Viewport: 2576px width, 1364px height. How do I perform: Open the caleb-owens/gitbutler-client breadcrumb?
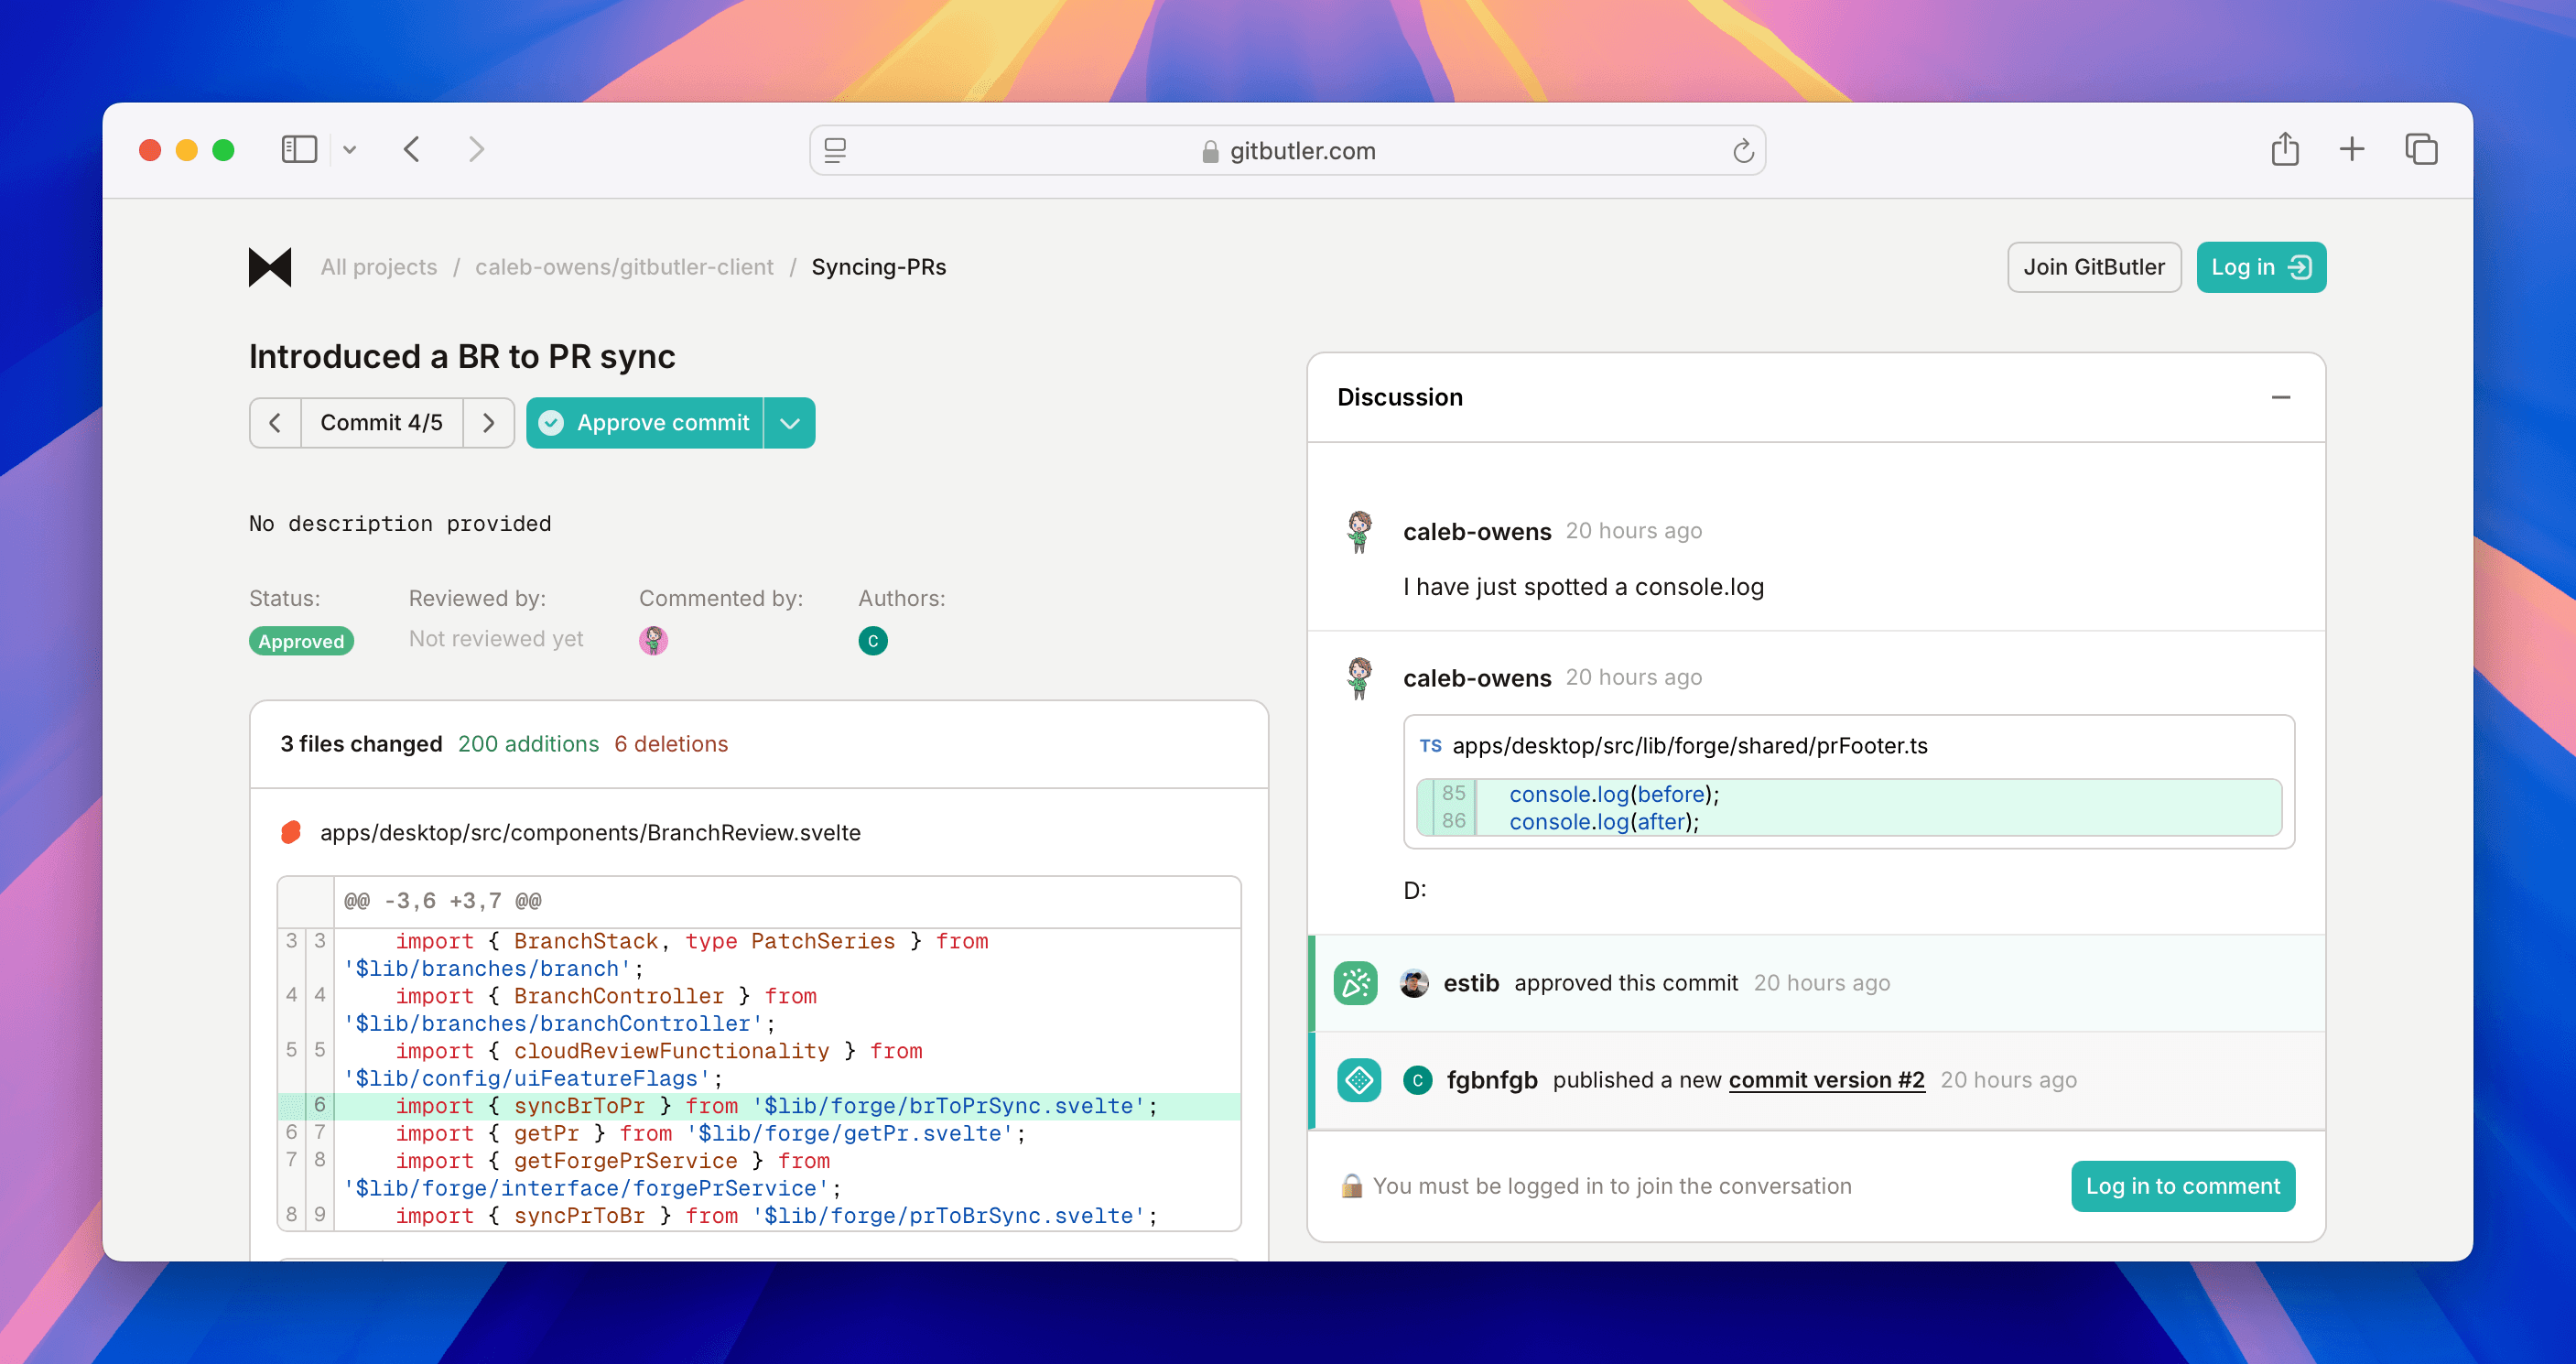click(x=624, y=267)
